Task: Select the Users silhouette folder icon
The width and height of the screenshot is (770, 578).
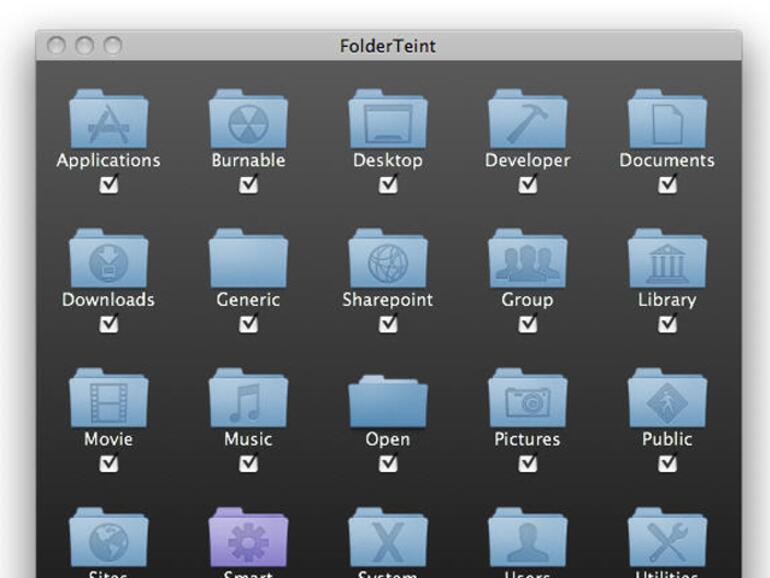Action: pyautogui.click(x=527, y=537)
